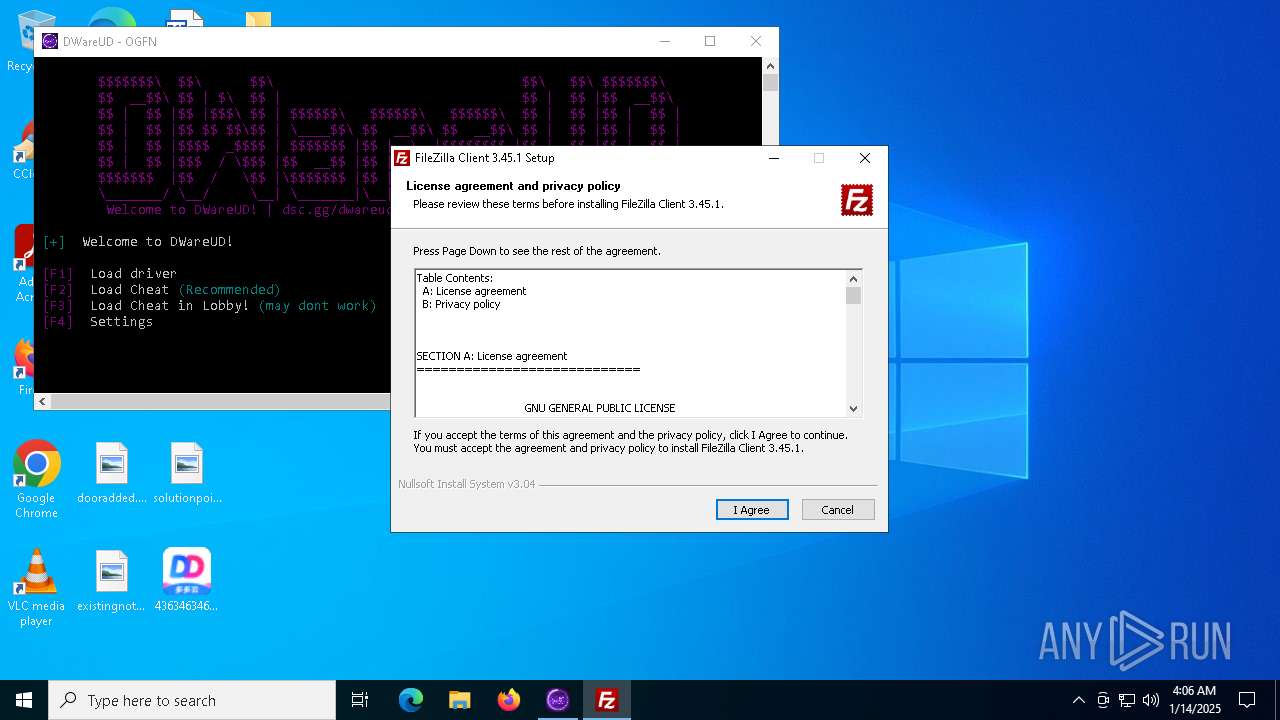Viewport: 1280px width, 720px height.
Task: Open clock and date flyout
Action: 1194,700
